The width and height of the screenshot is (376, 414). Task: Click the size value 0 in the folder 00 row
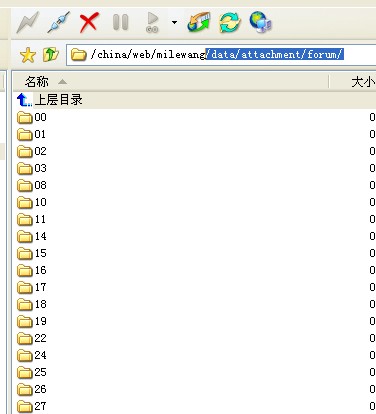(372, 117)
